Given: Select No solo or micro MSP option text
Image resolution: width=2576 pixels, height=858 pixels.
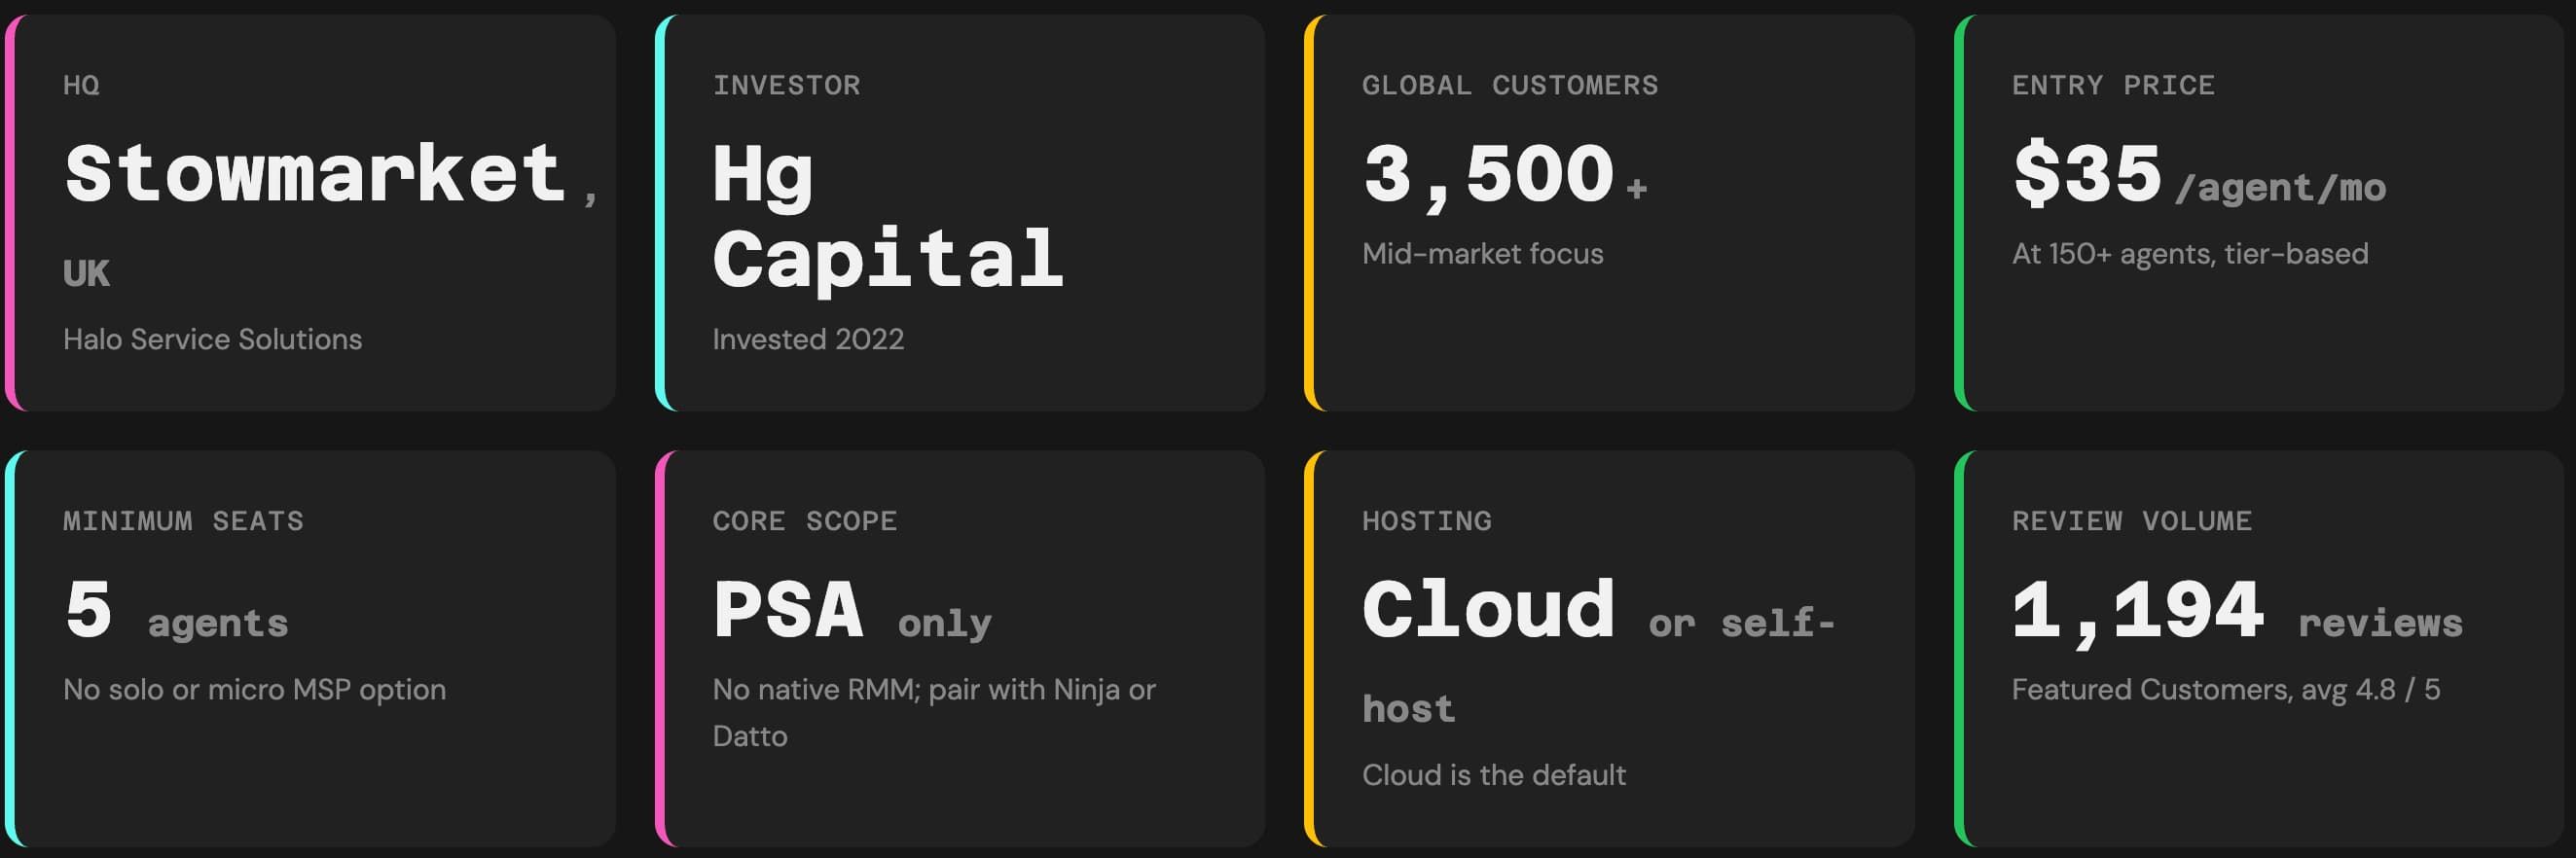Looking at the screenshot, I should click(x=254, y=690).
